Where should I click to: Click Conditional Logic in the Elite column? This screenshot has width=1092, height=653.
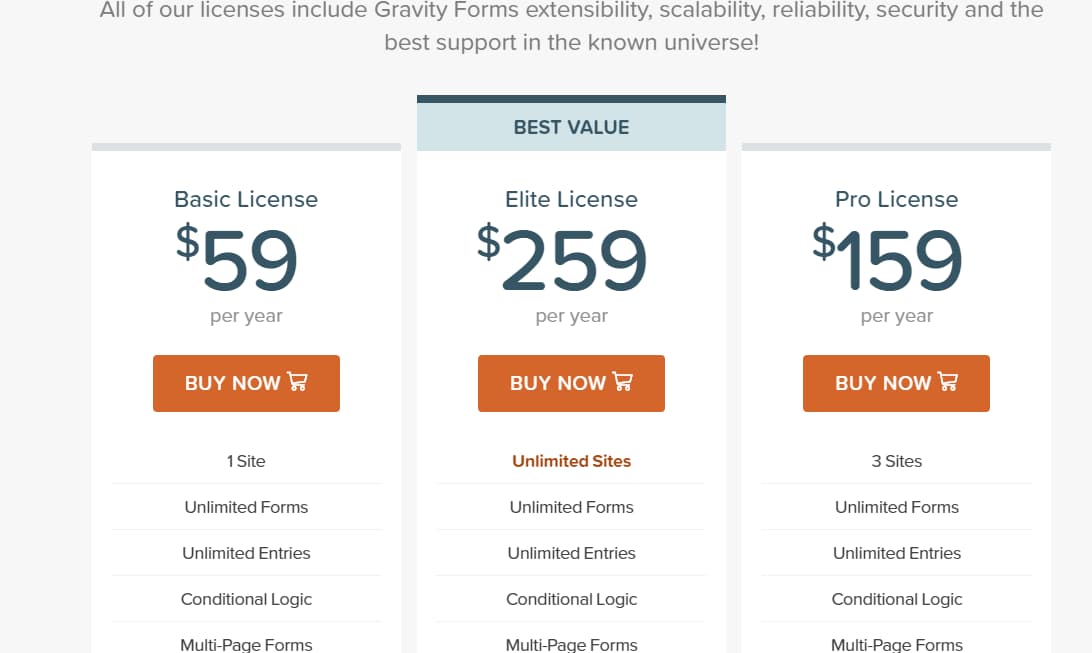(571, 599)
